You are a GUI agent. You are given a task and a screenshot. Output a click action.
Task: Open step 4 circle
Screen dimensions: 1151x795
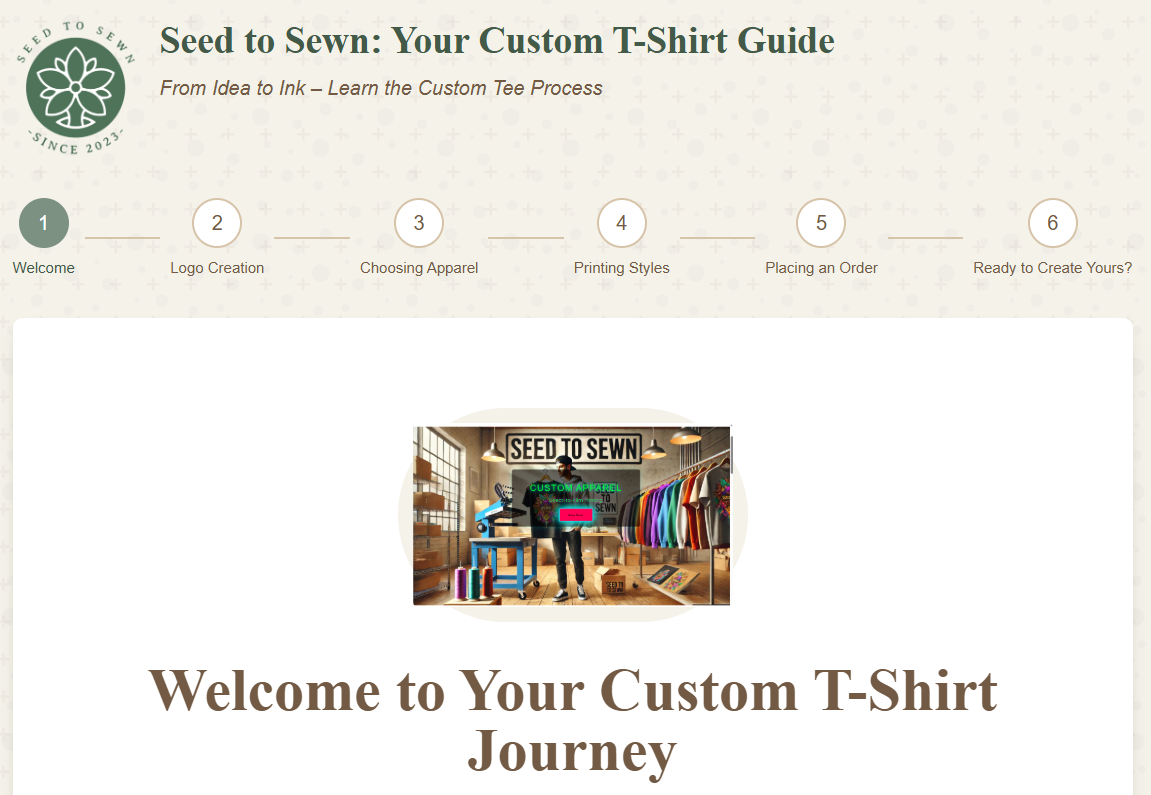(x=622, y=223)
